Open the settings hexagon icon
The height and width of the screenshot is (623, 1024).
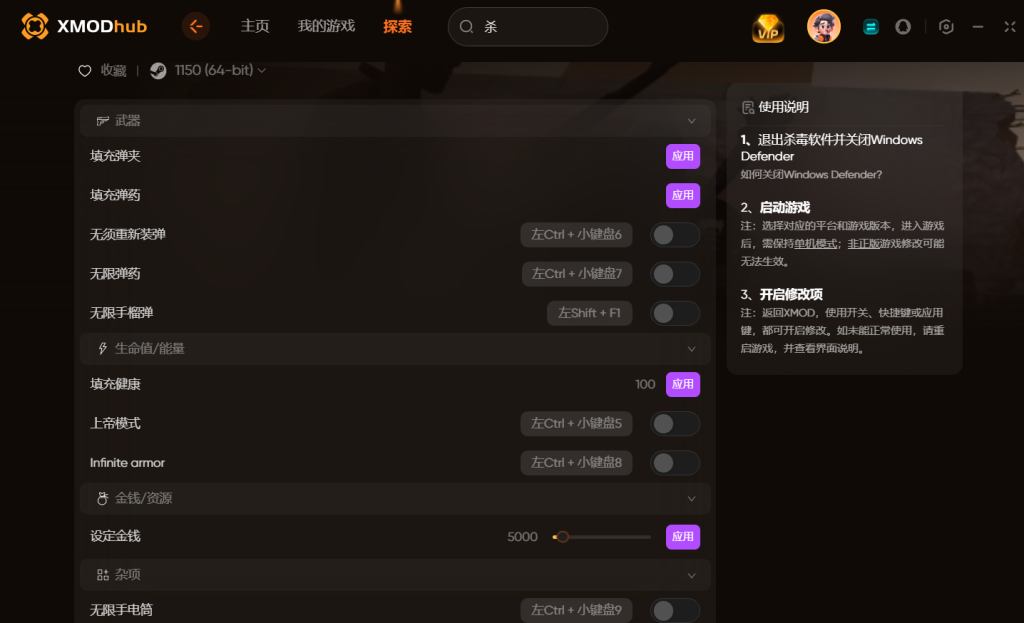point(946,27)
